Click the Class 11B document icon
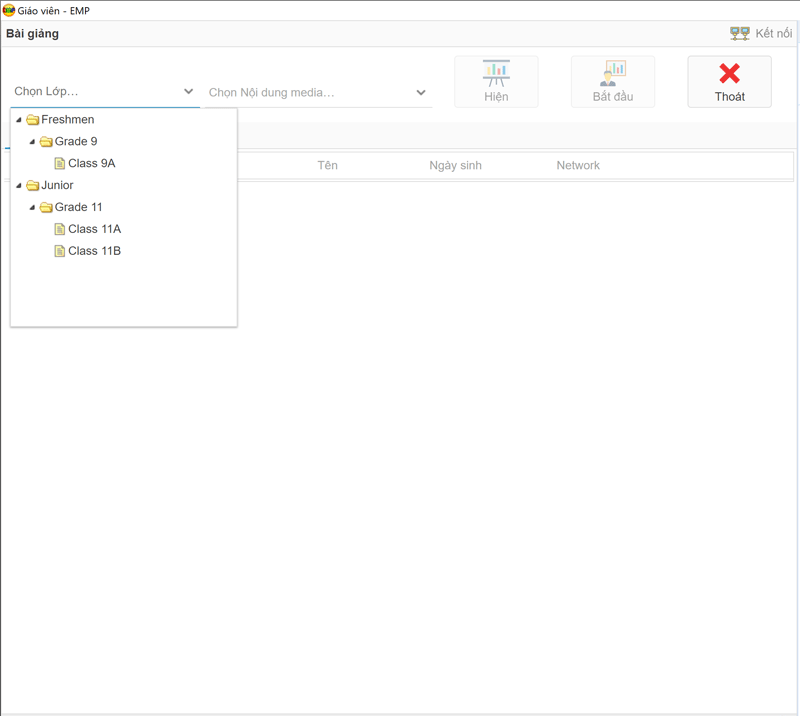Screen dimensions: 800x716 coord(60,251)
